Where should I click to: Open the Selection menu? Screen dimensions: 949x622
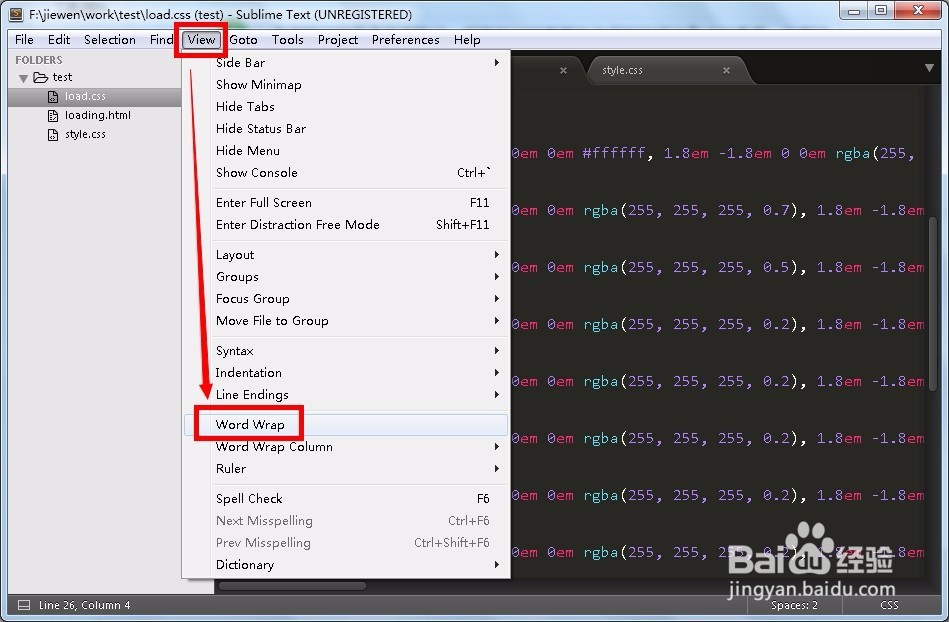coord(110,40)
